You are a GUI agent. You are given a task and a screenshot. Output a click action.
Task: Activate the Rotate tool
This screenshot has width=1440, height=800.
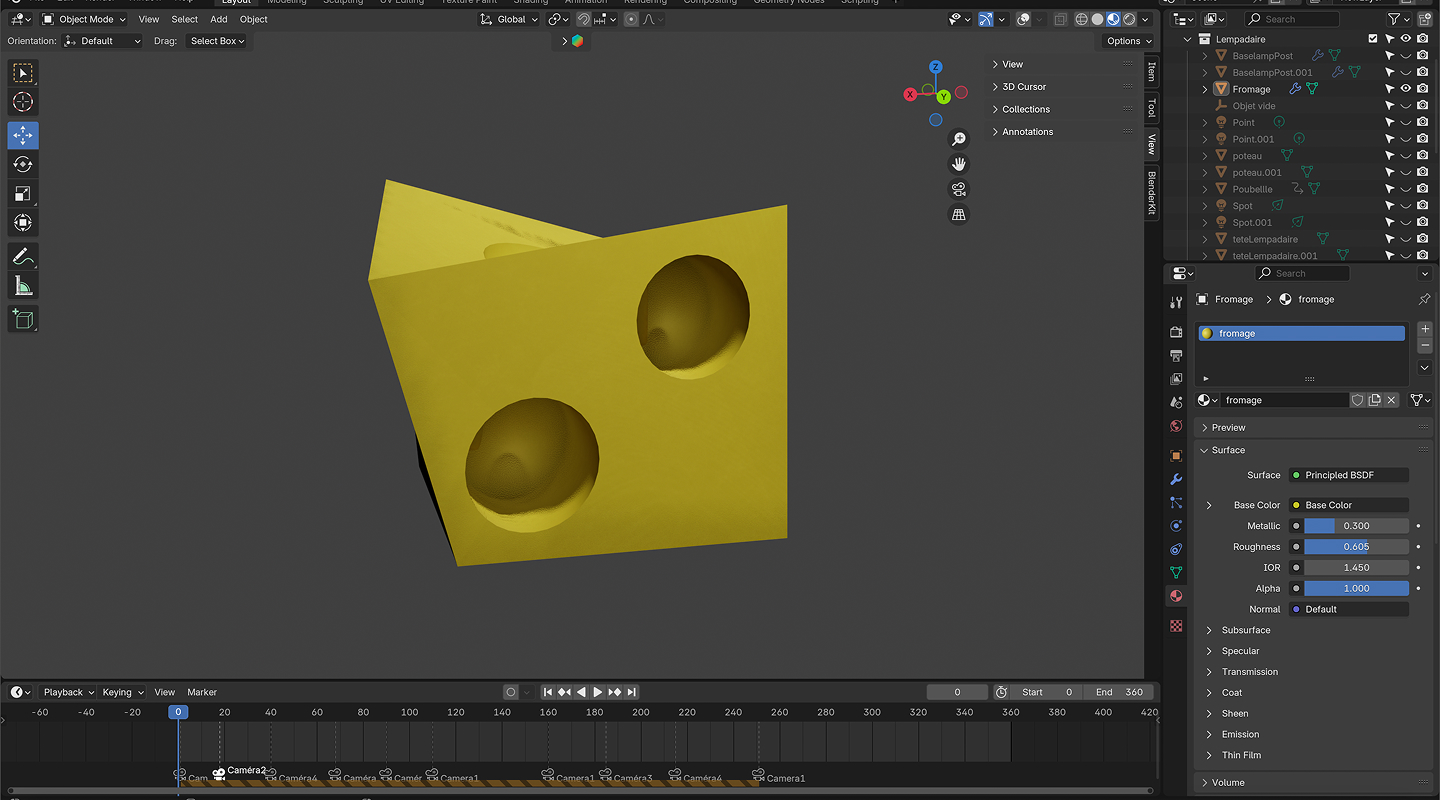pyautogui.click(x=22, y=164)
